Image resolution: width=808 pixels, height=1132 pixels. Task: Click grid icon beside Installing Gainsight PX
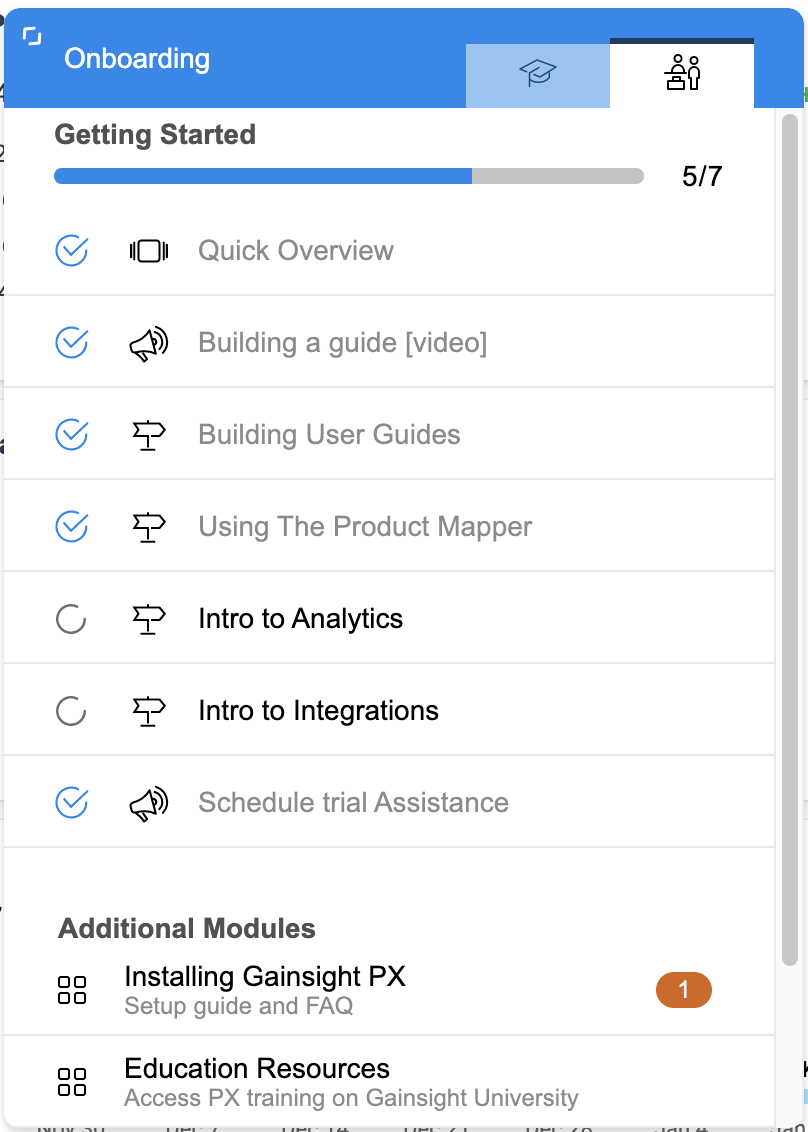tap(72, 990)
